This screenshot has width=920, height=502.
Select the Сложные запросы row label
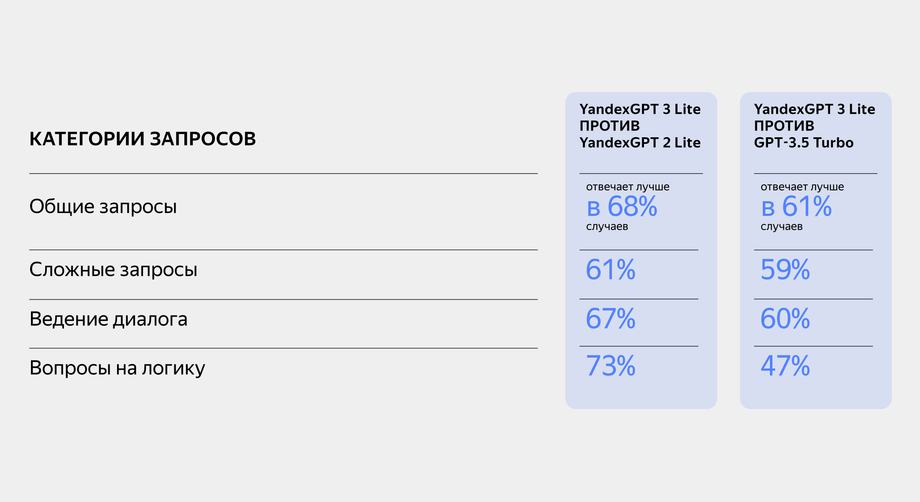click(x=113, y=270)
